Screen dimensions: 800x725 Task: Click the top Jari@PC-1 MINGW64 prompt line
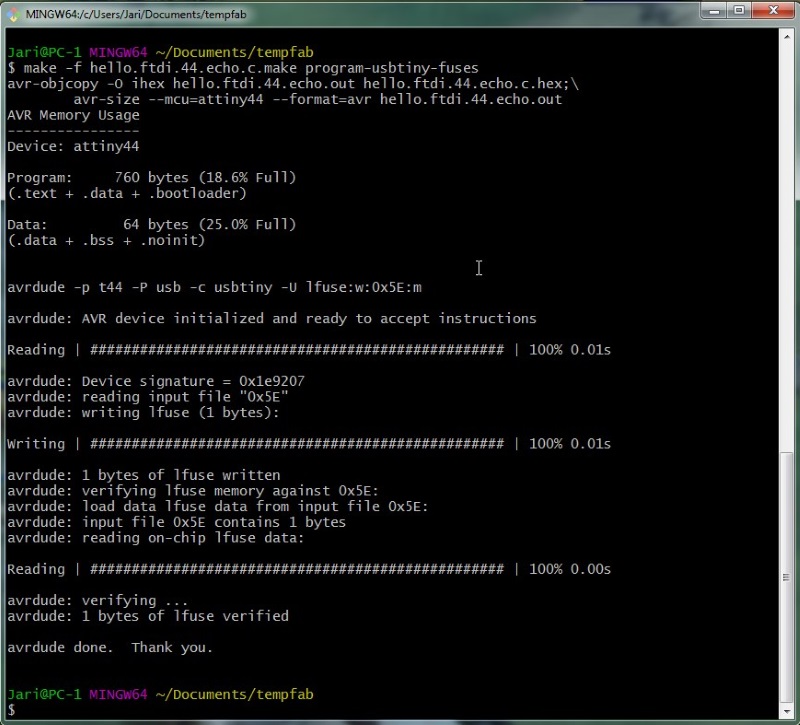(160, 52)
